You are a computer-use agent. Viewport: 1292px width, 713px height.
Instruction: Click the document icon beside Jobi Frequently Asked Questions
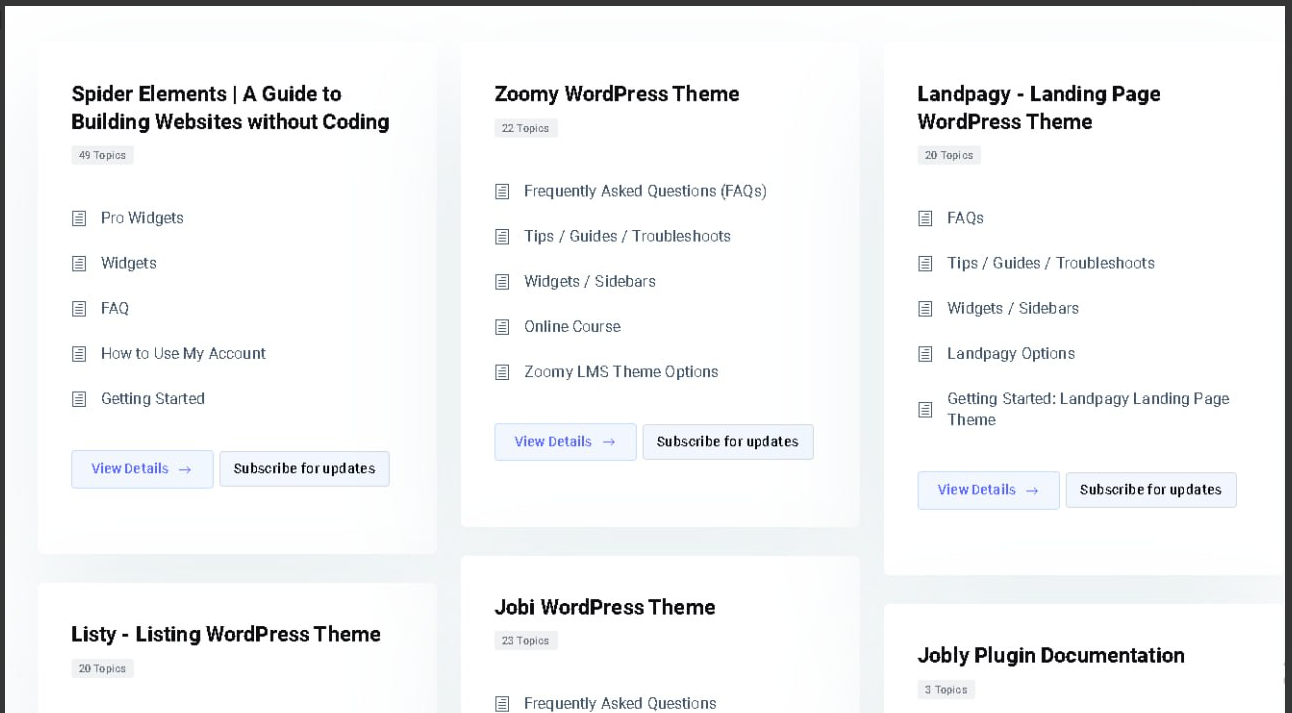pyautogui.click(x=502, y=704)
